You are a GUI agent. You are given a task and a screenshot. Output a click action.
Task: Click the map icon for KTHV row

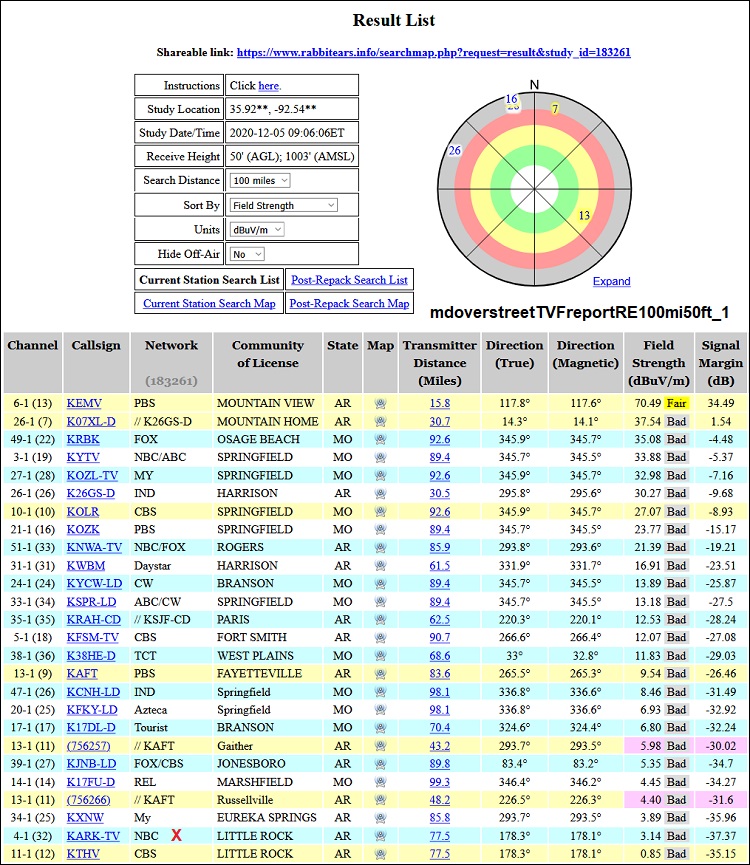point(380,854)
